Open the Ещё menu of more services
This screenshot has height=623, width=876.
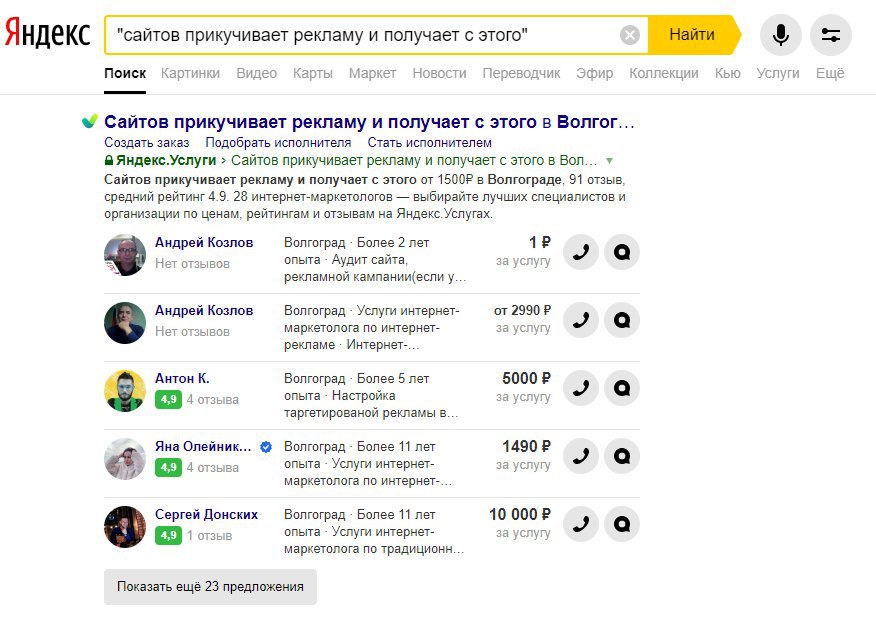tap(830, 73)
